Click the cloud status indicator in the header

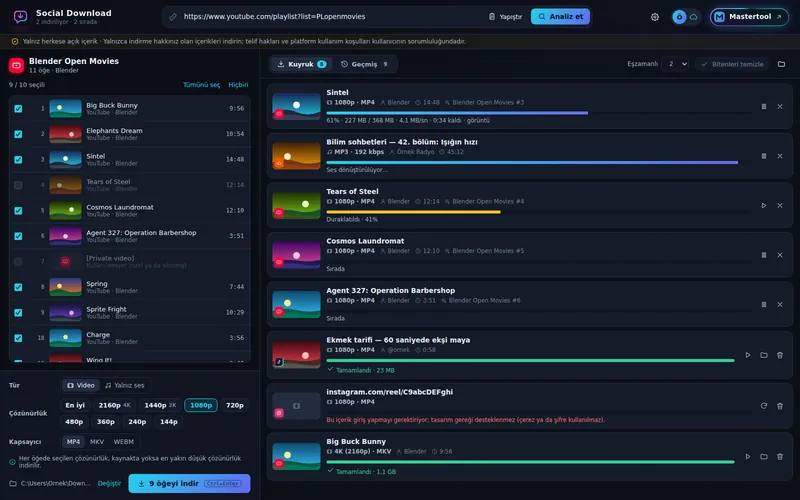point(693,17)
